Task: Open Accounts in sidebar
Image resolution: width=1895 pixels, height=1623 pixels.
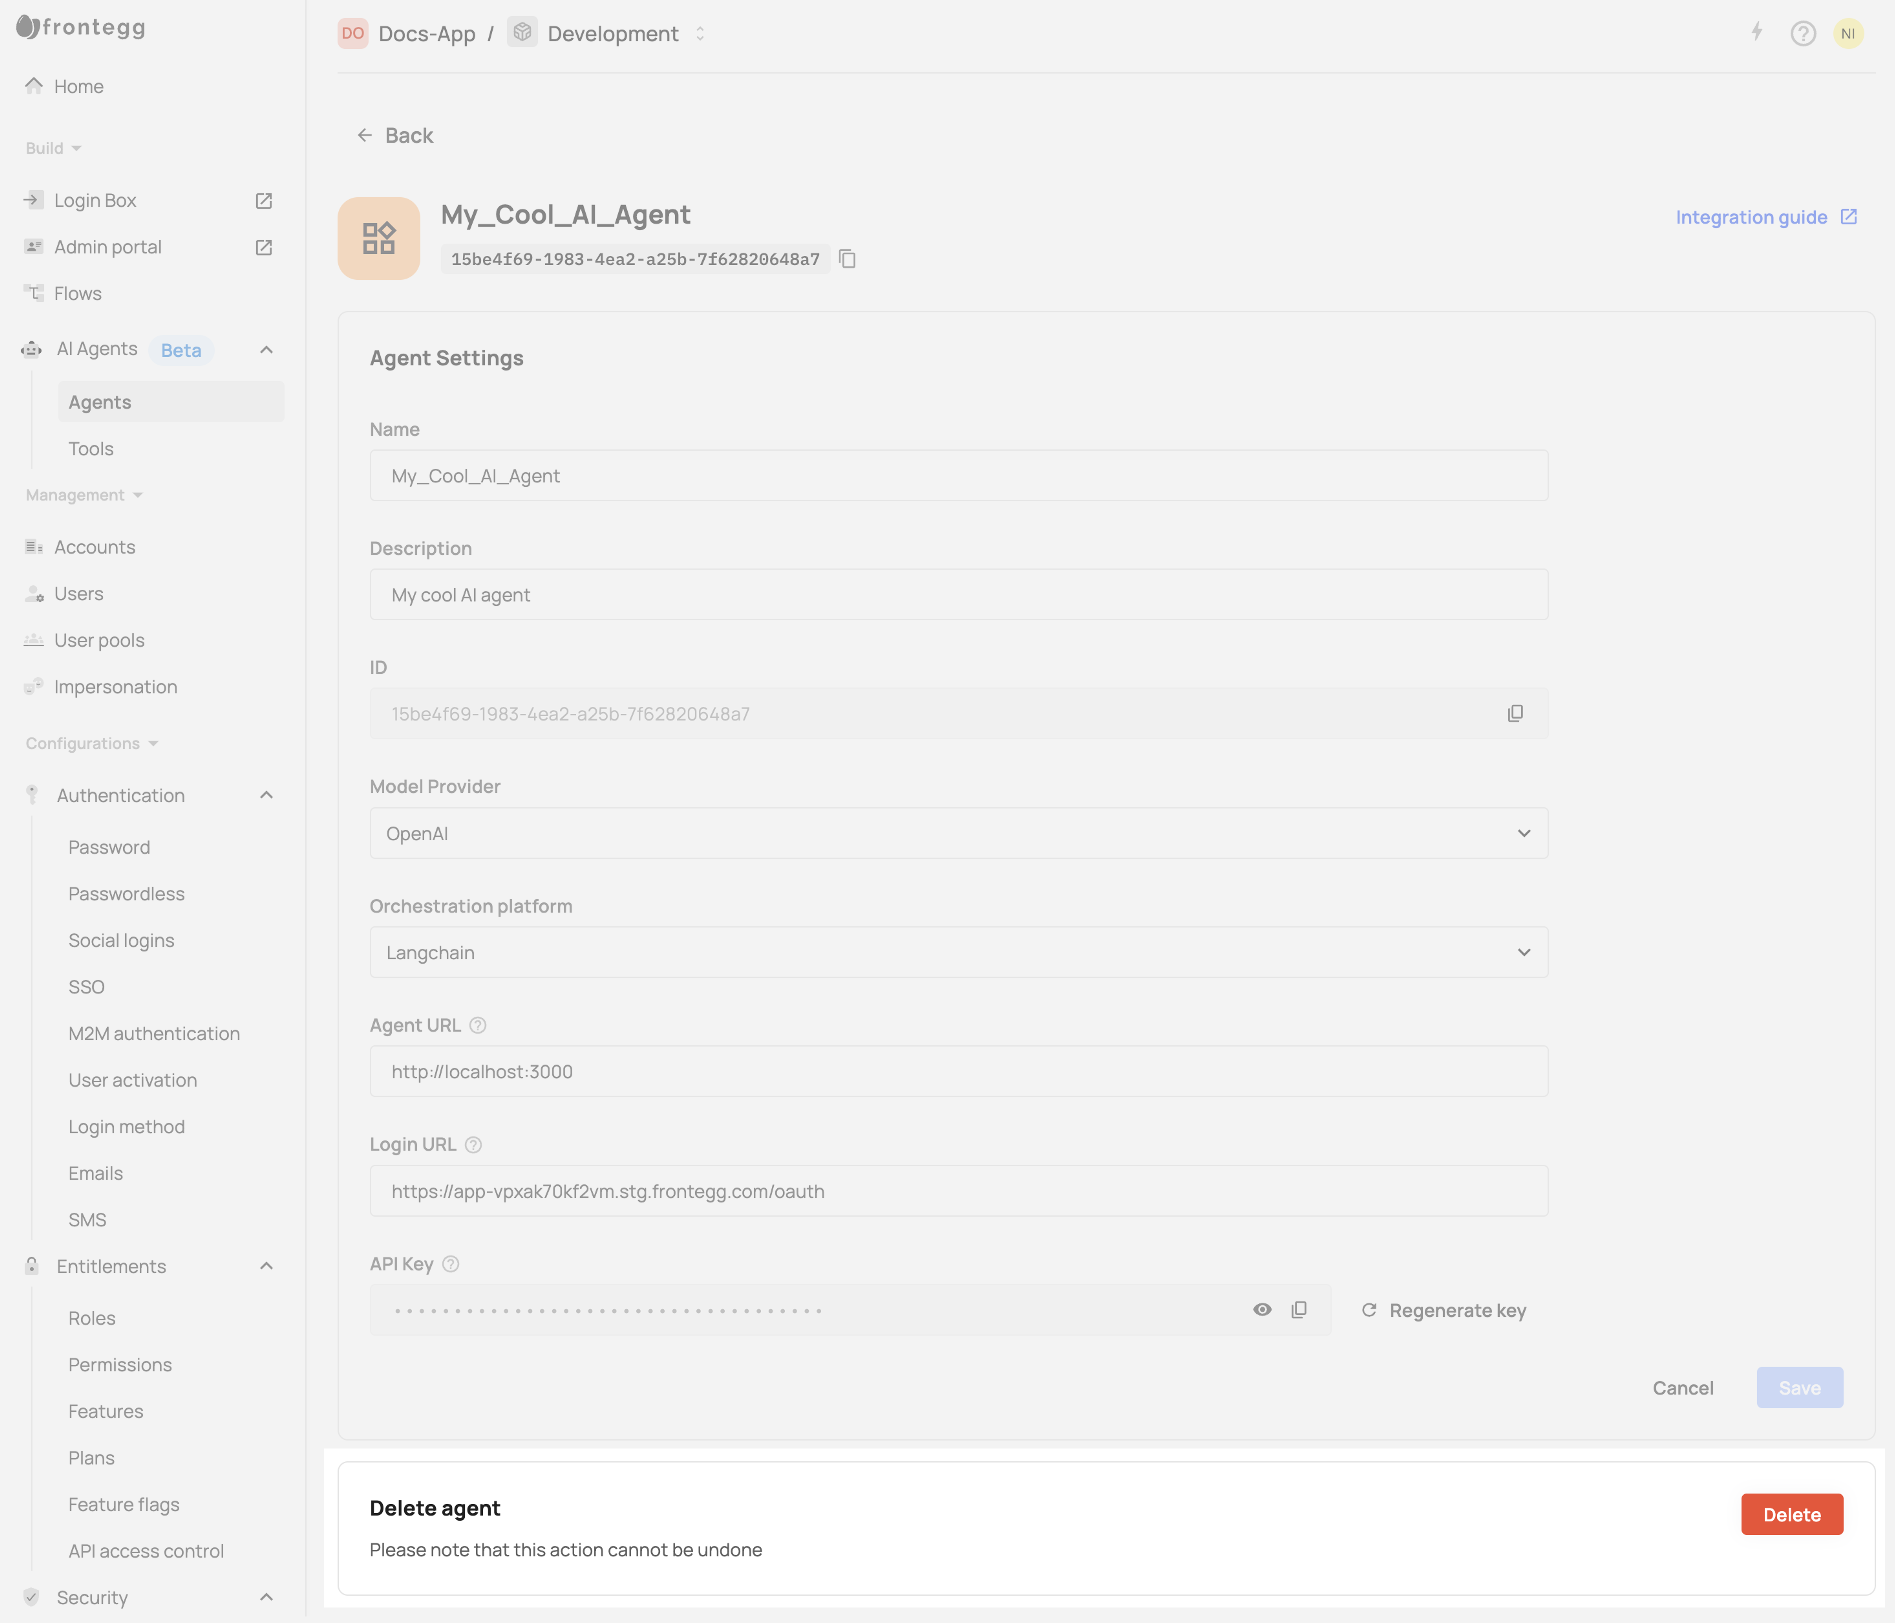Action: pos(94,547)
